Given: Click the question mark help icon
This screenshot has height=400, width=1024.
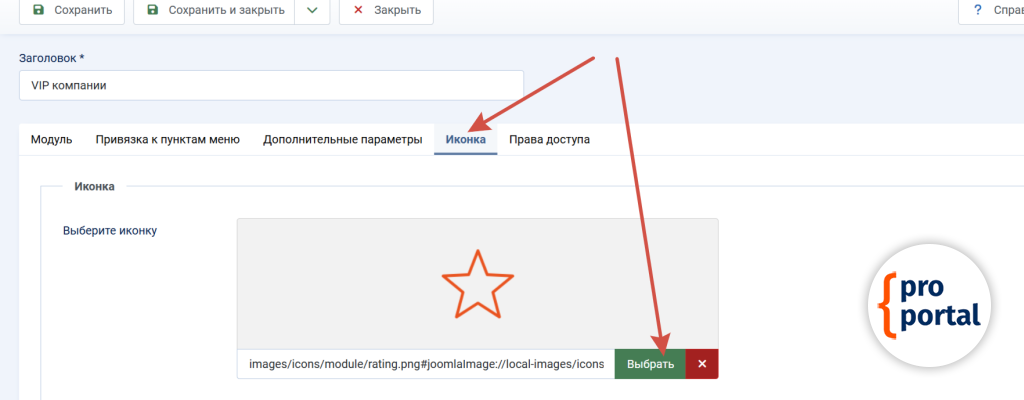Looking at the screenshot, I should click(978, 10).
